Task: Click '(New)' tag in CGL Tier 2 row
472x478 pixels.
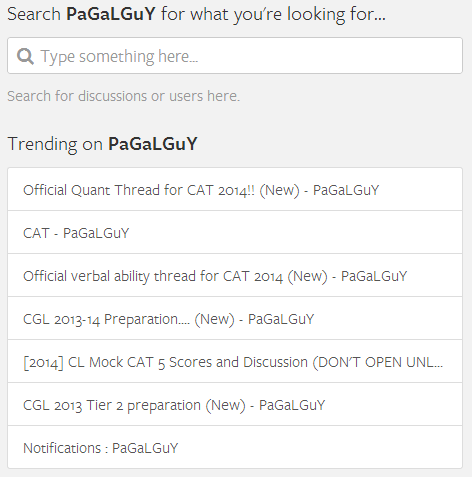Action: click(x=225, y=405)
